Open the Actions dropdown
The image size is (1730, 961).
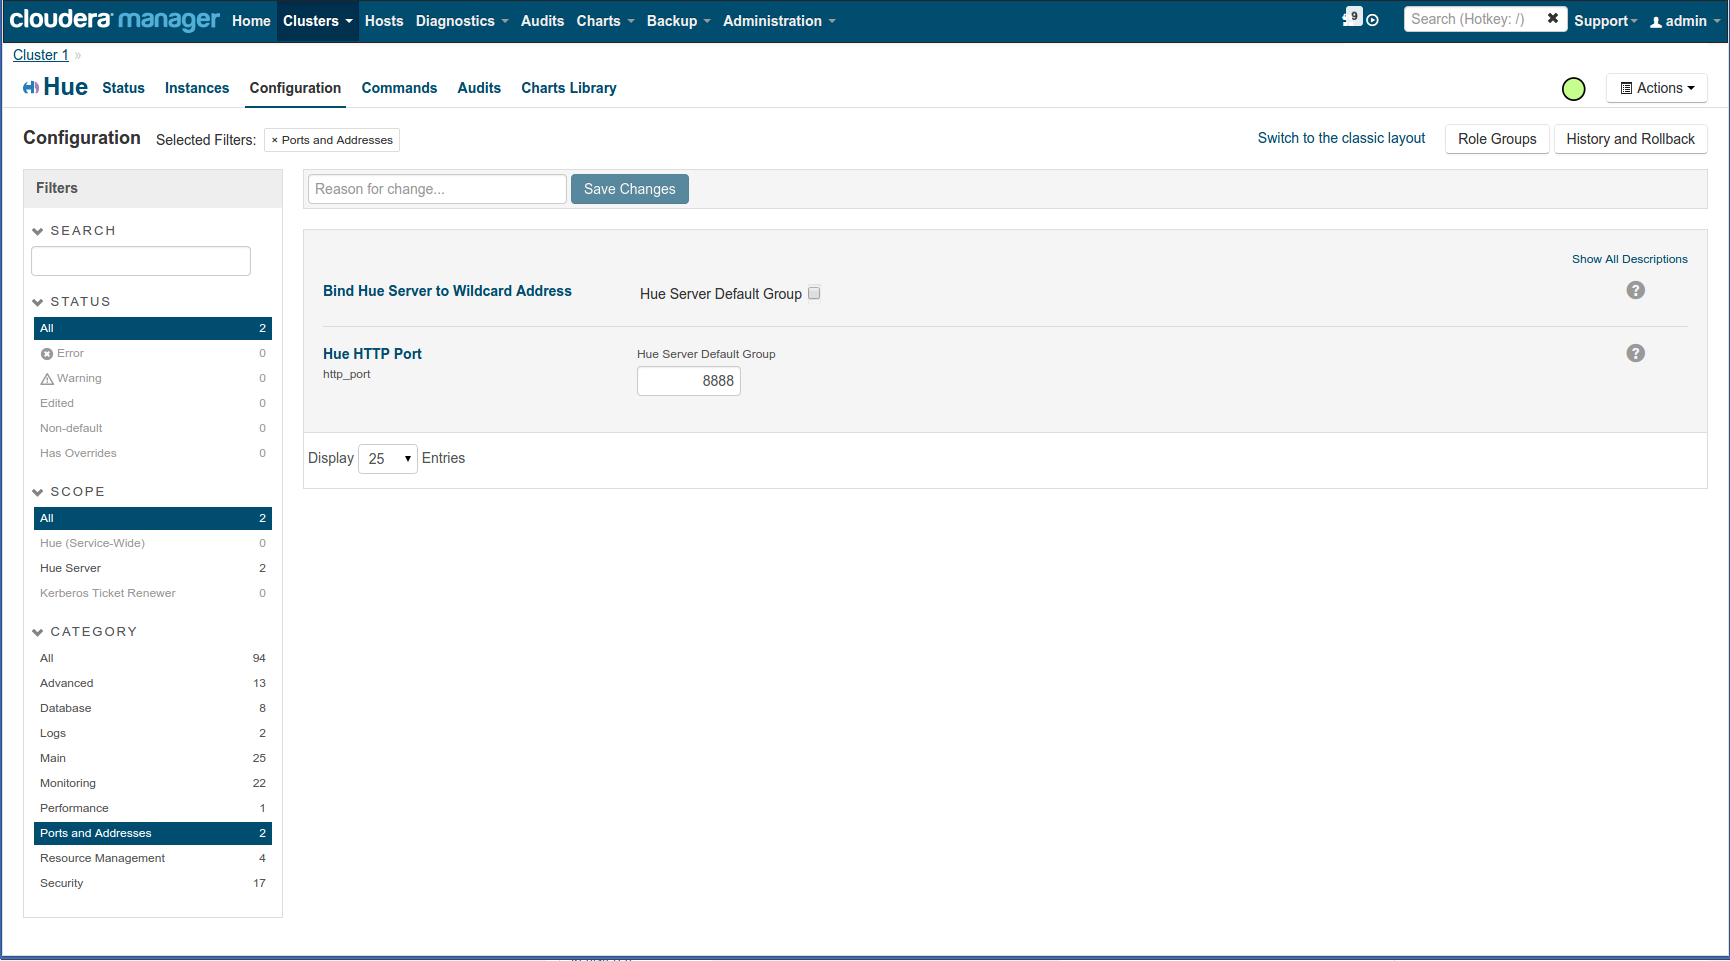1656,88
